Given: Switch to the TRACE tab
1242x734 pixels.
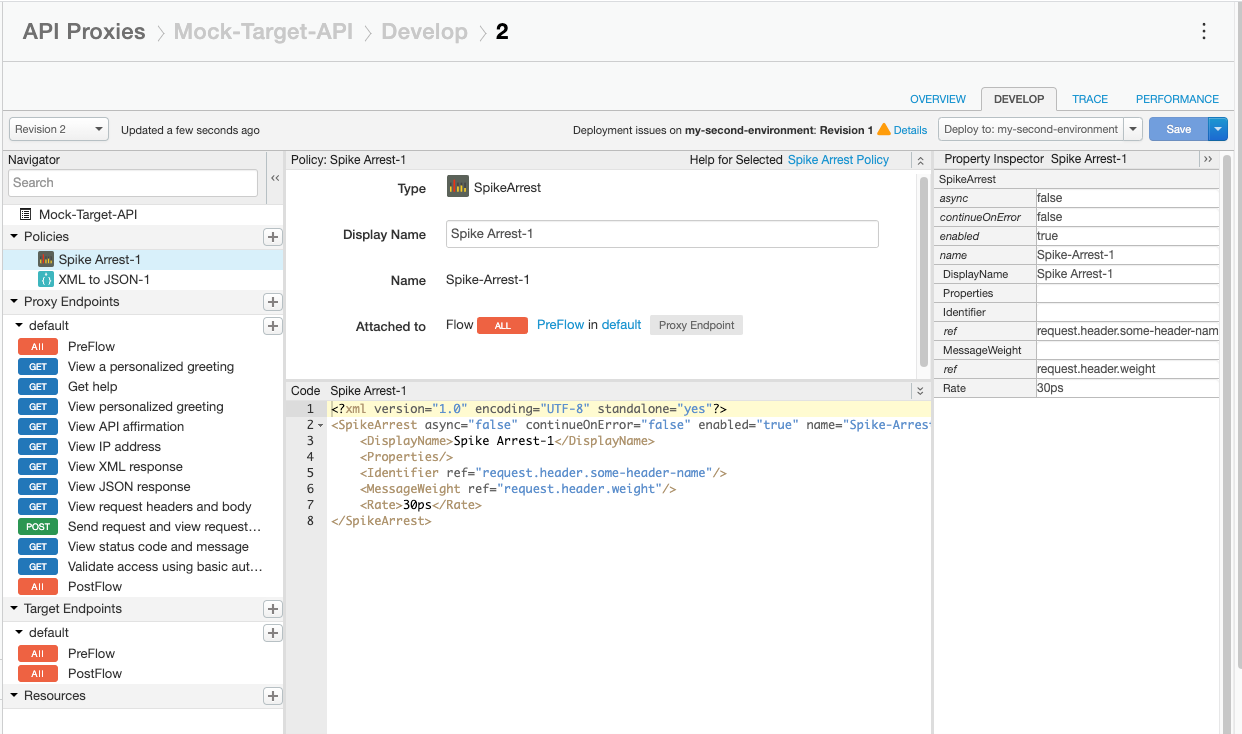Looking at the screenshot, I should pyautogui.click(x=1089, y=99).
